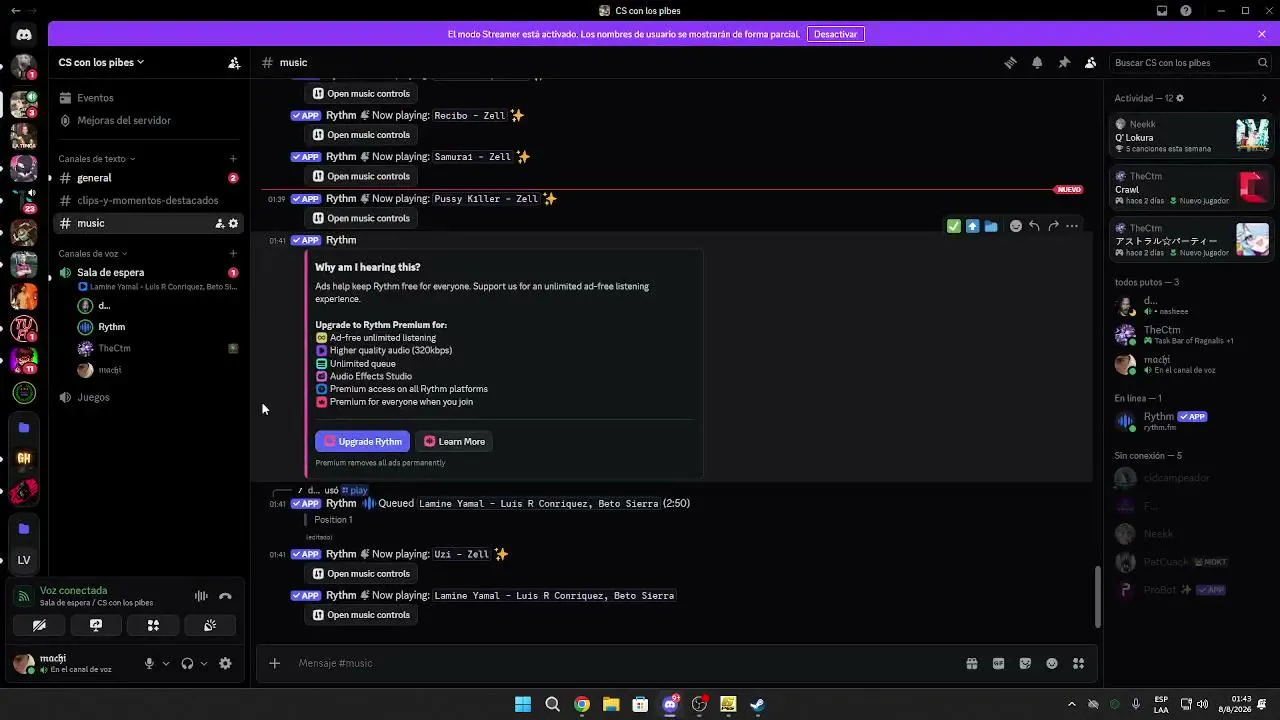Add emoji reaction to Rythm message
1280x720 pixels.
(1016, 226)
